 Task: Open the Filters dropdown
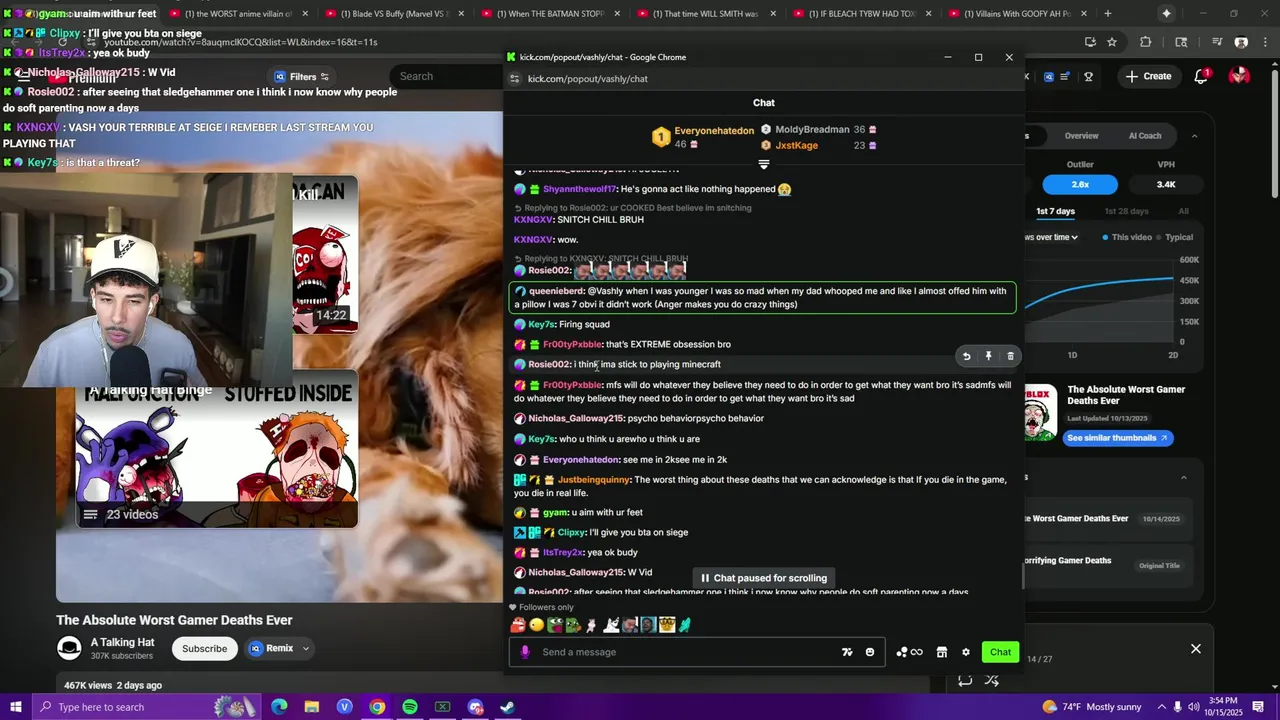(302, 77)
